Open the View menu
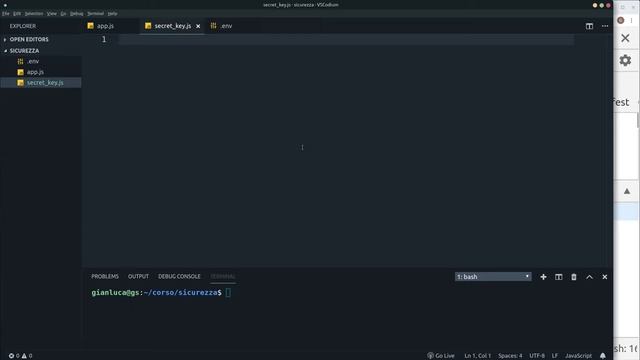Viewport: 640px width, 360px height. coord(51,13)
